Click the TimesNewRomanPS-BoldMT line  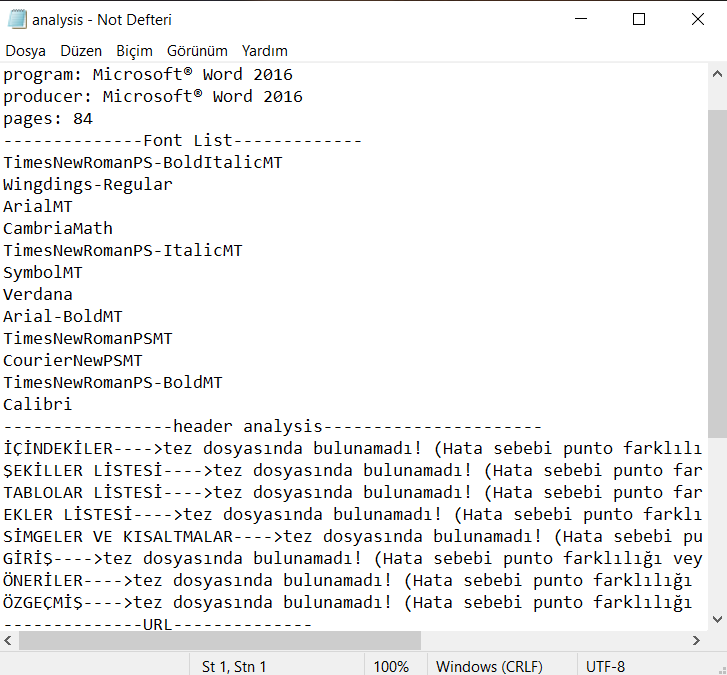(x=113, y=382)
